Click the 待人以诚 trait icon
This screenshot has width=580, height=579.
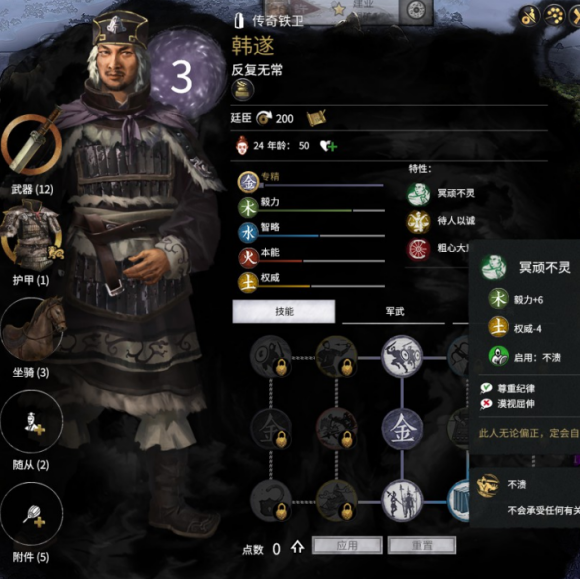[418, 221]
